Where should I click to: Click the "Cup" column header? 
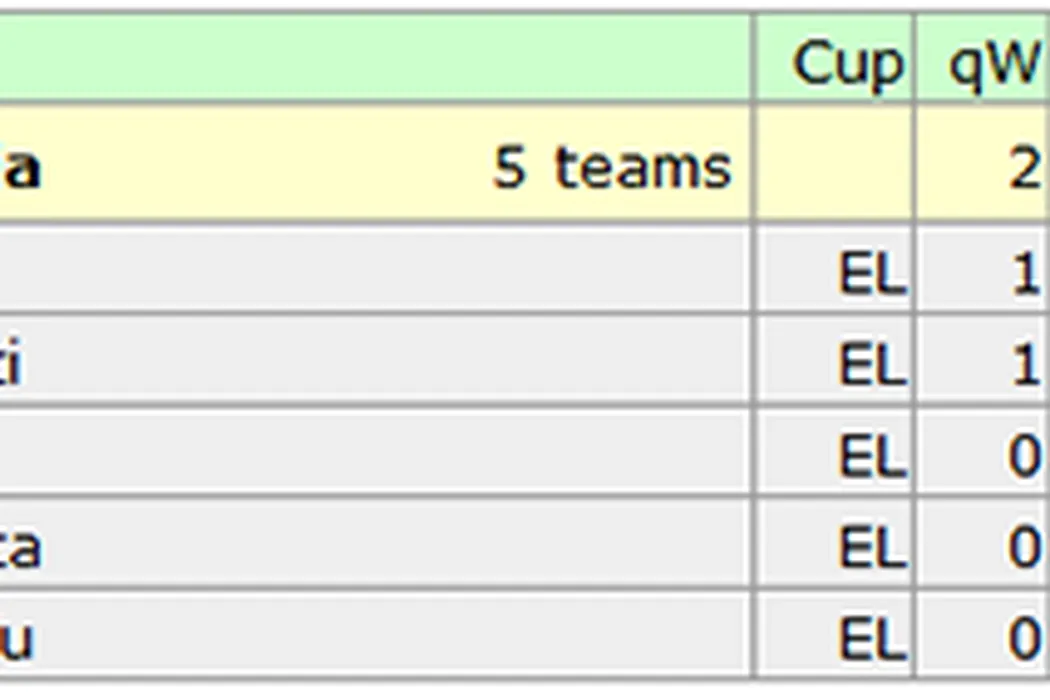point(846,65)
